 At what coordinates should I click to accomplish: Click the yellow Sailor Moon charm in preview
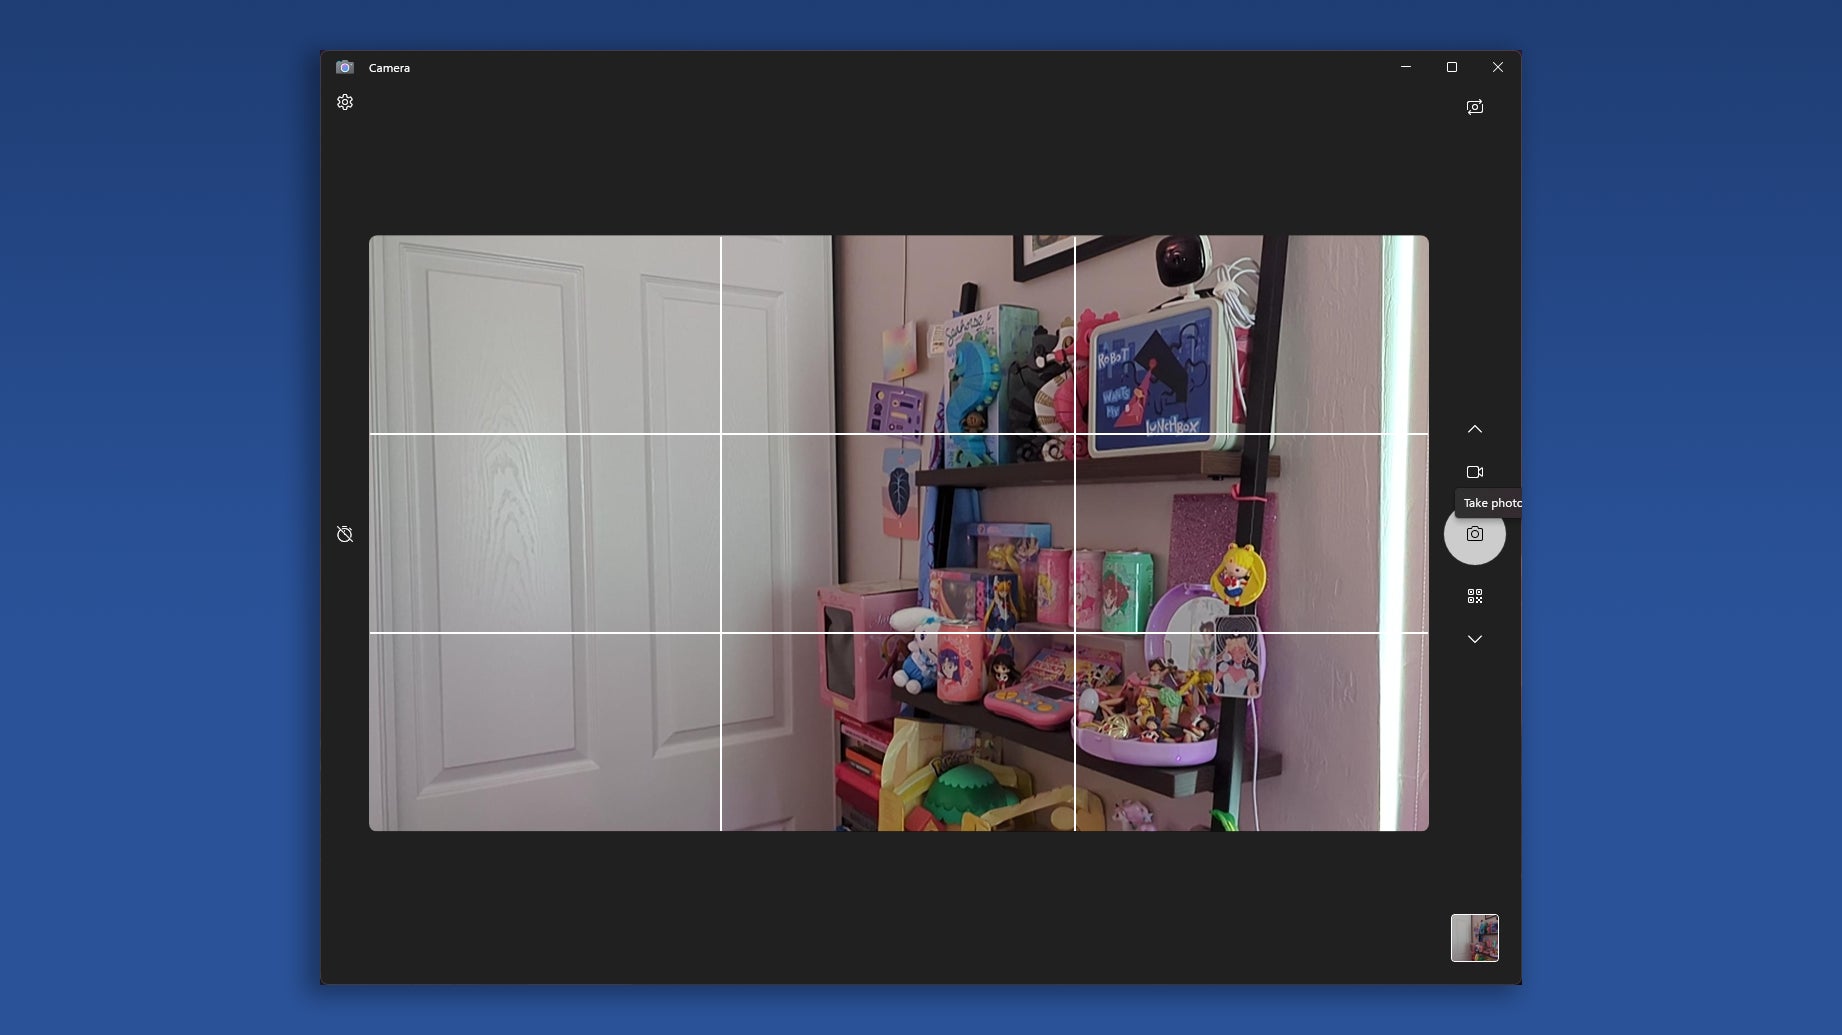point(1238,574)
